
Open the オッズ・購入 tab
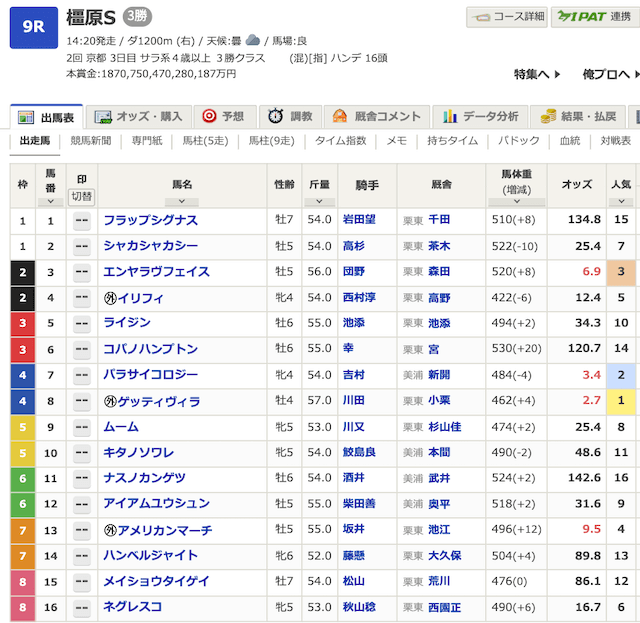[138, 117]
